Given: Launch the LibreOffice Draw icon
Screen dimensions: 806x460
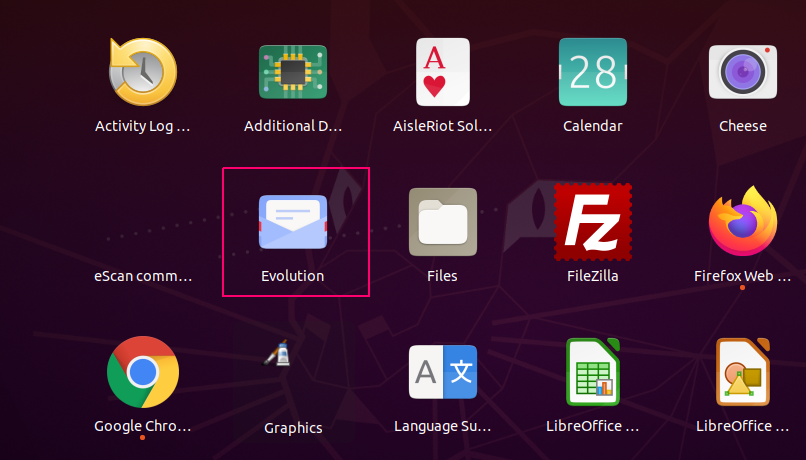Looking at the screenshot, I should (743, 372).
